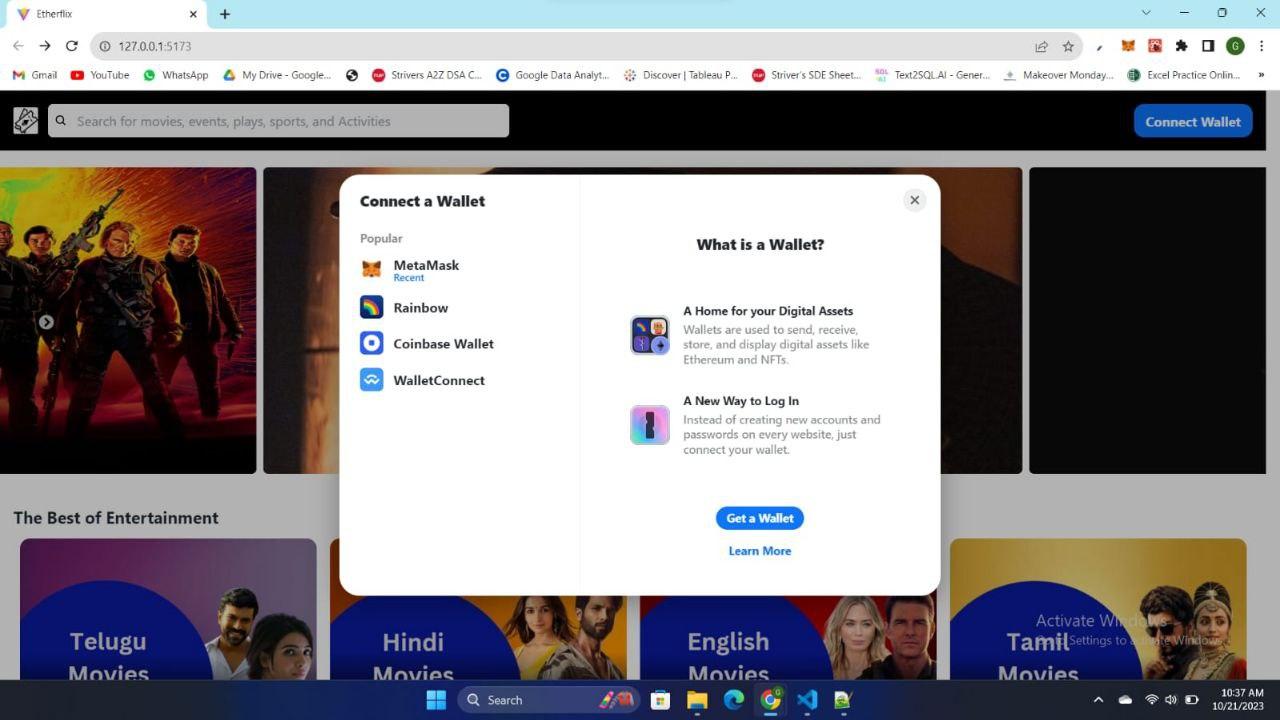Open the Chrome profile avatar
The width and height of the screenshot is (1280, 720).
(1235, 46)
